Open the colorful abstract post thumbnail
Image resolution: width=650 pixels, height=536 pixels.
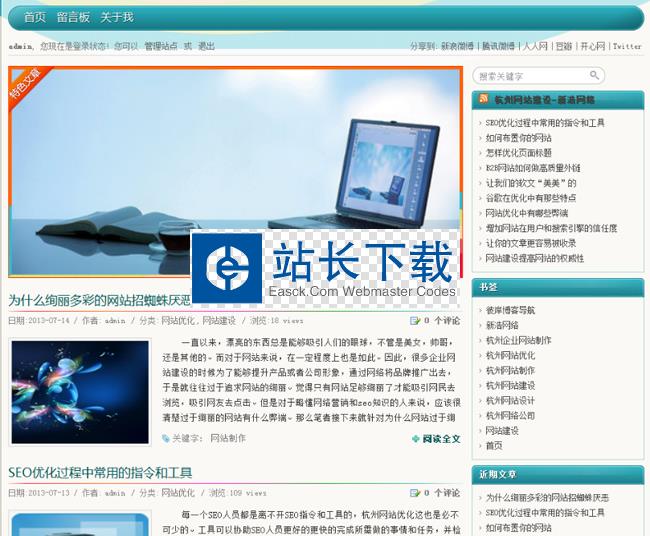pos(80,392)
